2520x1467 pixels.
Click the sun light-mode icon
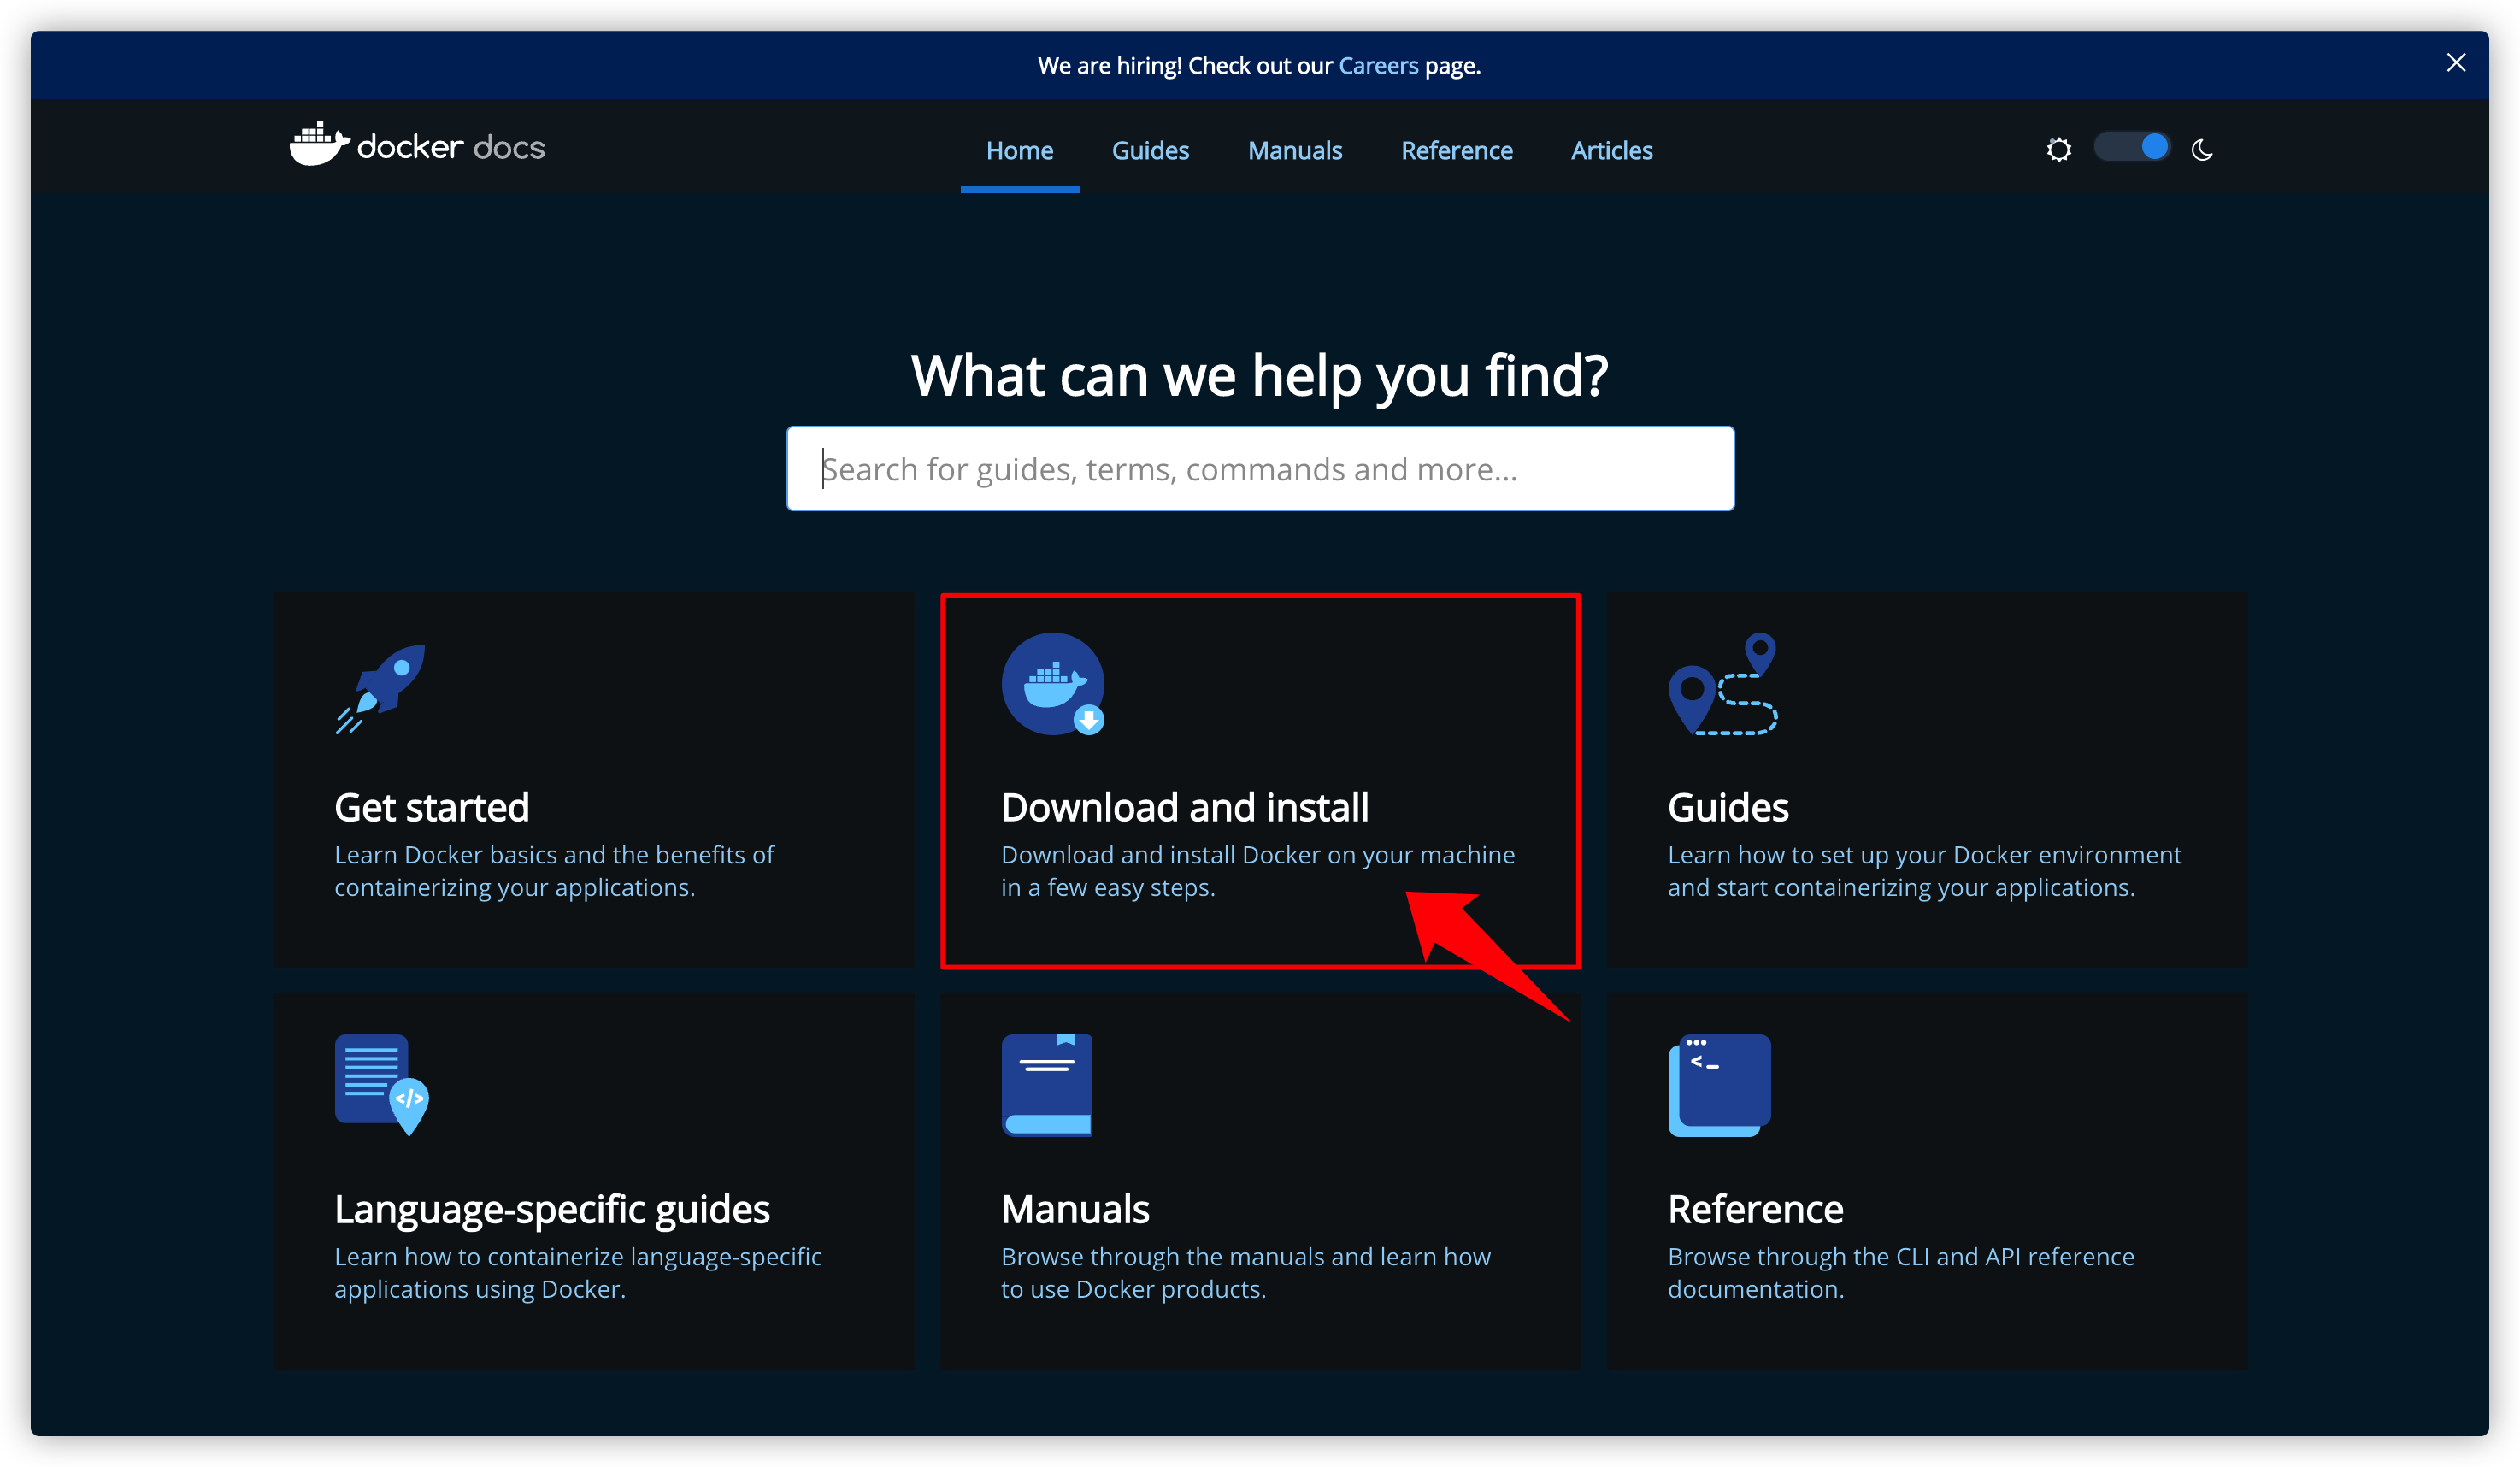(x=2059, y=150)
